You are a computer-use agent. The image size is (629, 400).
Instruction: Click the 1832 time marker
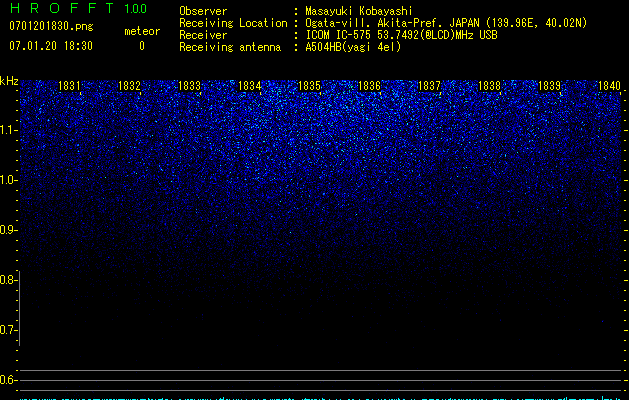130,86
